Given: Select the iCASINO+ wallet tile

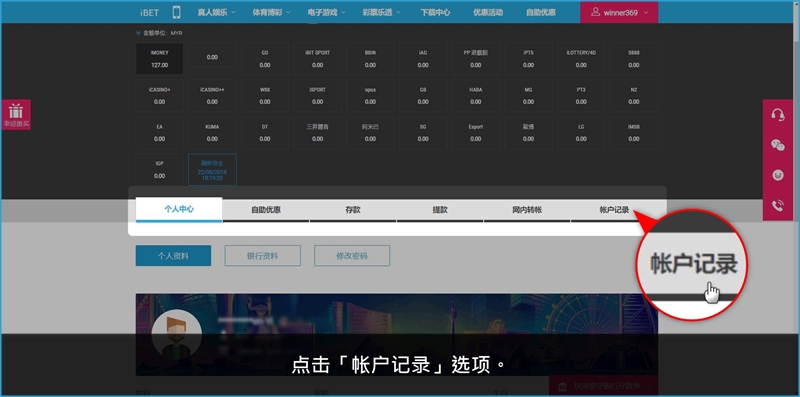Looking at the screenshot, I should 160,95.
